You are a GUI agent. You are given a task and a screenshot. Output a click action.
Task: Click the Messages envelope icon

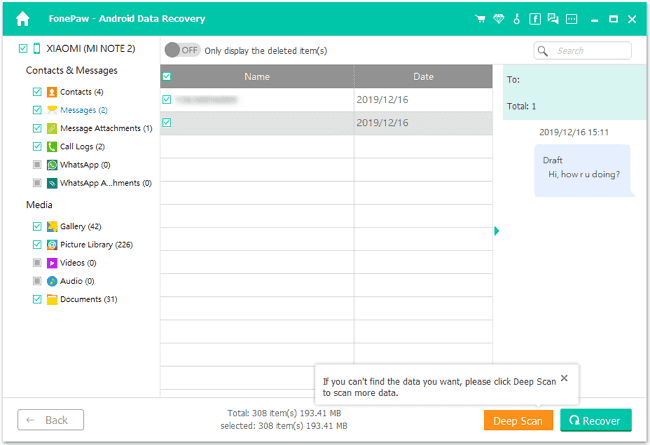(52, 110)
